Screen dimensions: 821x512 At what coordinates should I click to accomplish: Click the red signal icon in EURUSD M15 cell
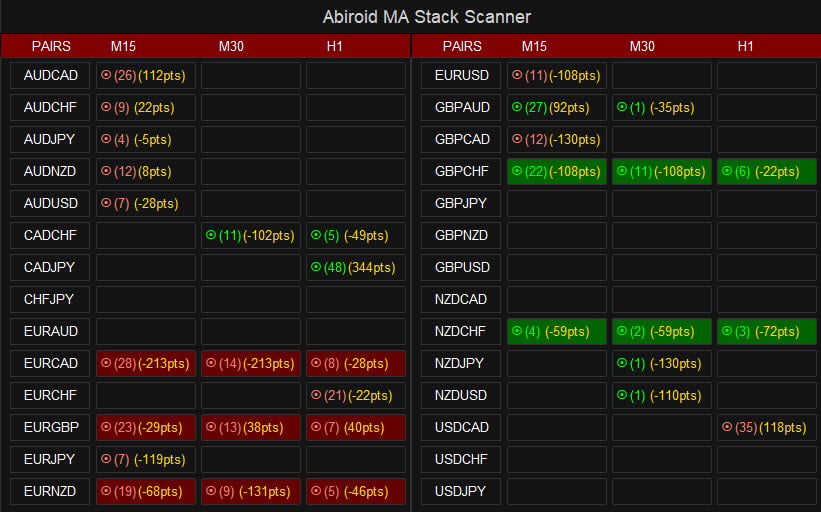tap(517, 75)
